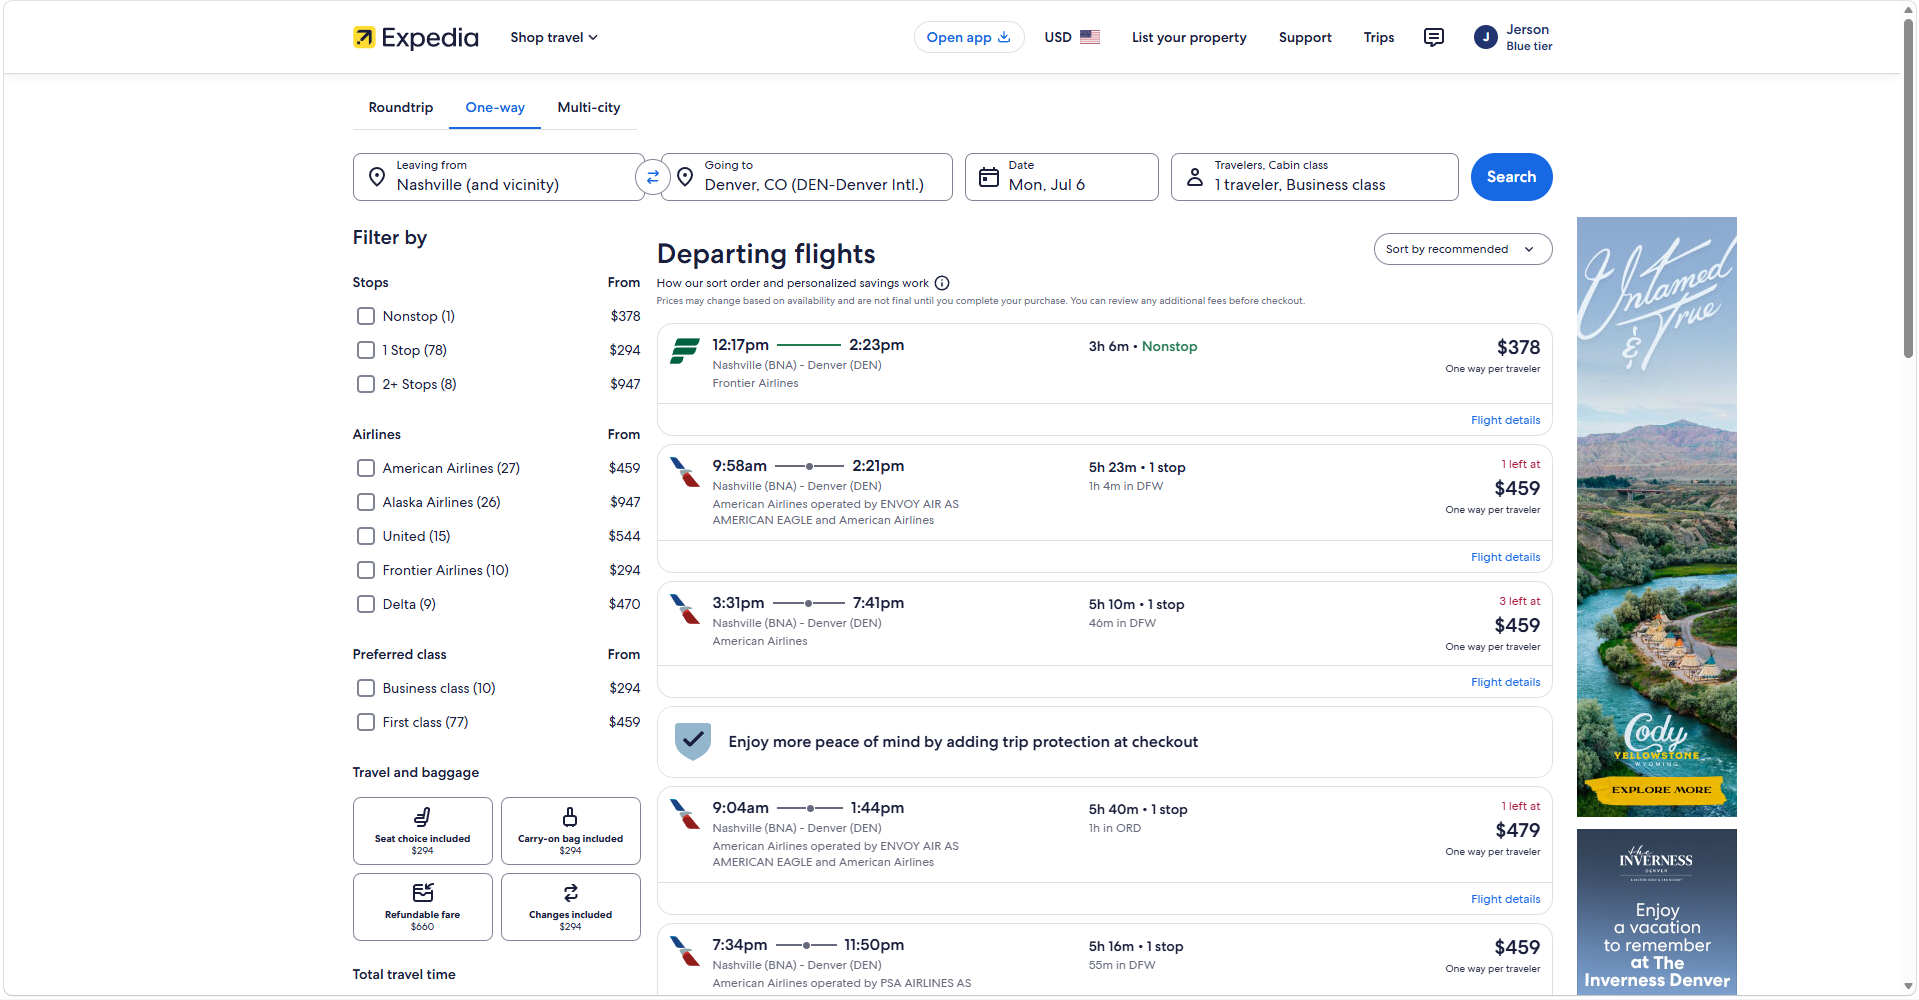Screen dimensions: 1919x1000
Task: Click the Leaving from location pin icon
Action: pos(377,177)
